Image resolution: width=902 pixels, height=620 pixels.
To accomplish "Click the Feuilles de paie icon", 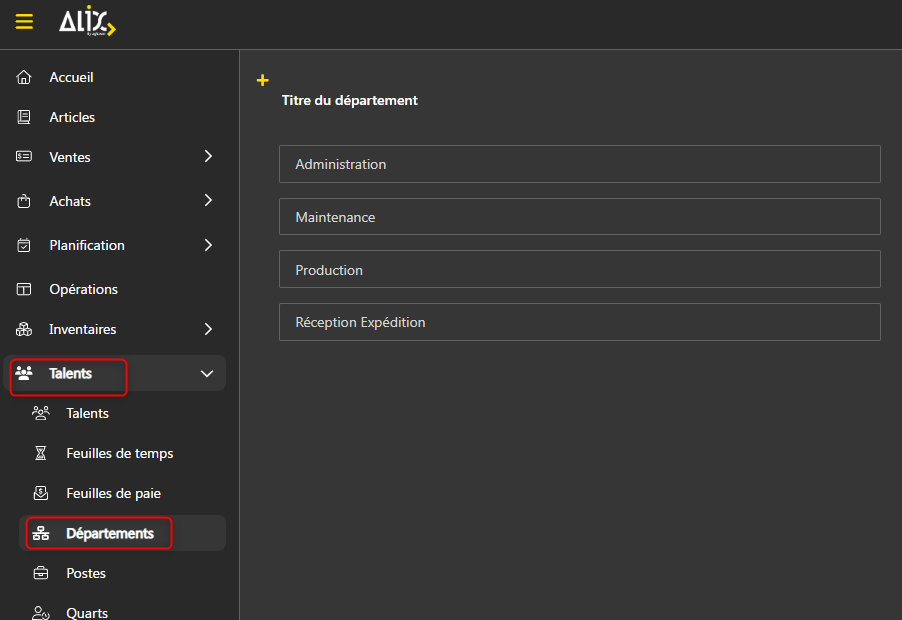I will click(41, 494).
